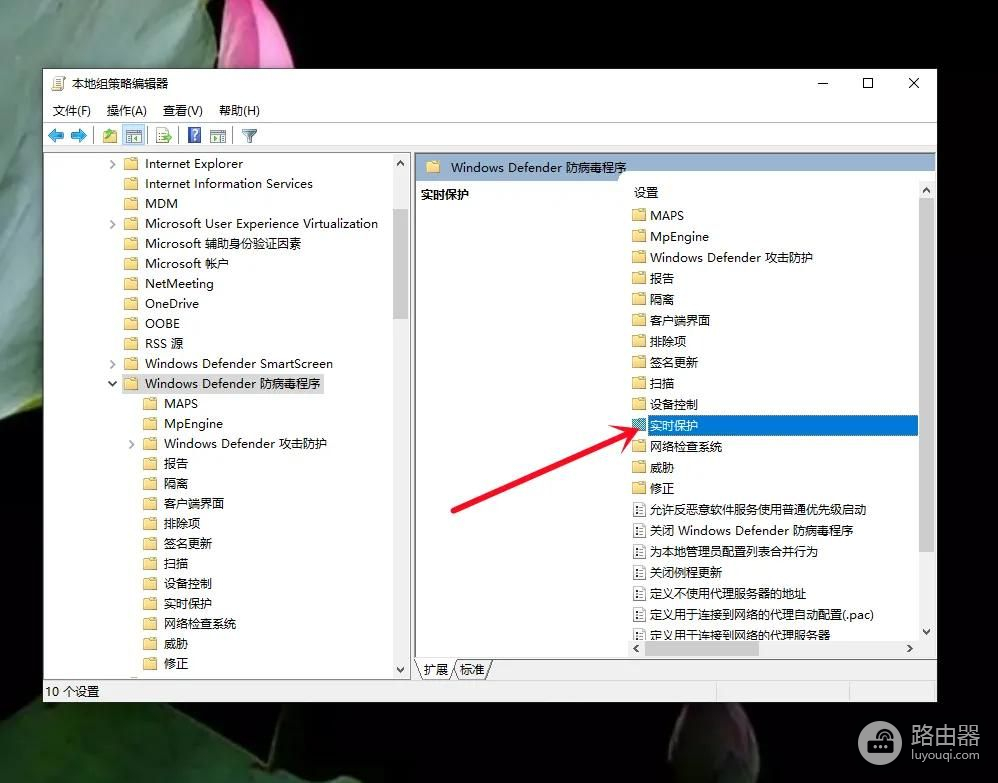Select 排除项 folder in right pane list
This screenshot has height=783, width=998.
[x=668, y=341]
